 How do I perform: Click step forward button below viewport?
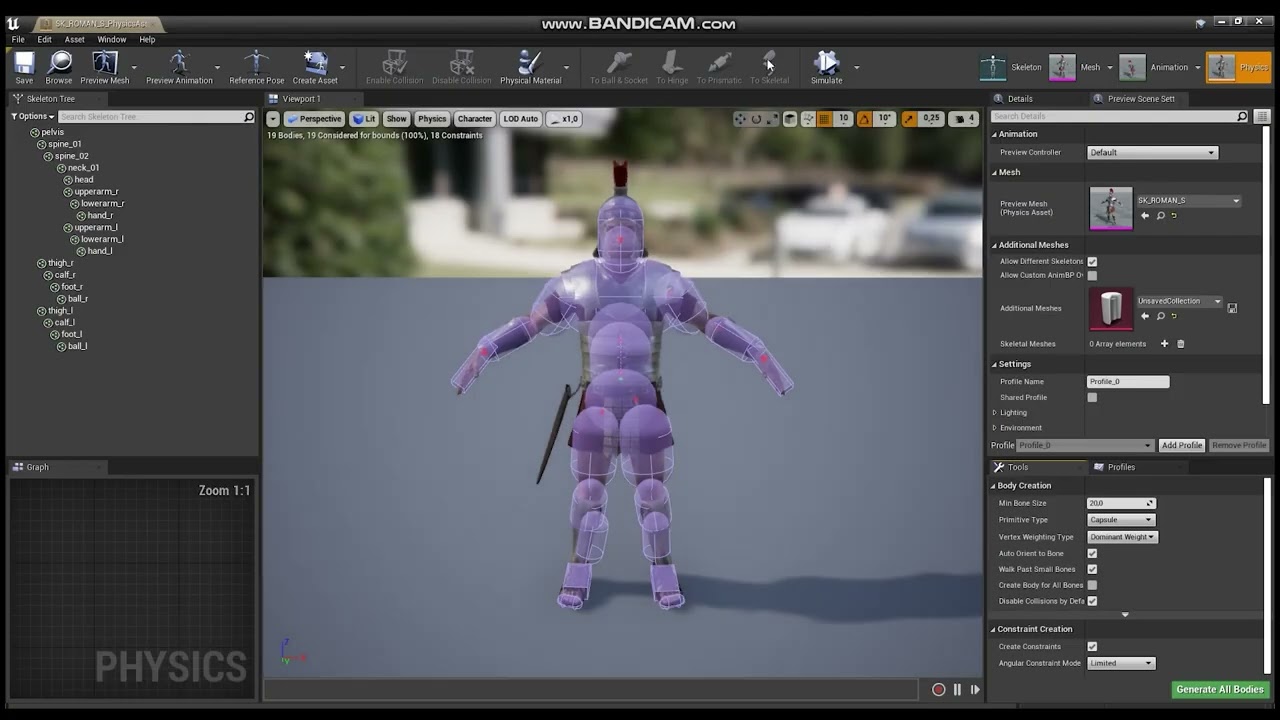975,689
